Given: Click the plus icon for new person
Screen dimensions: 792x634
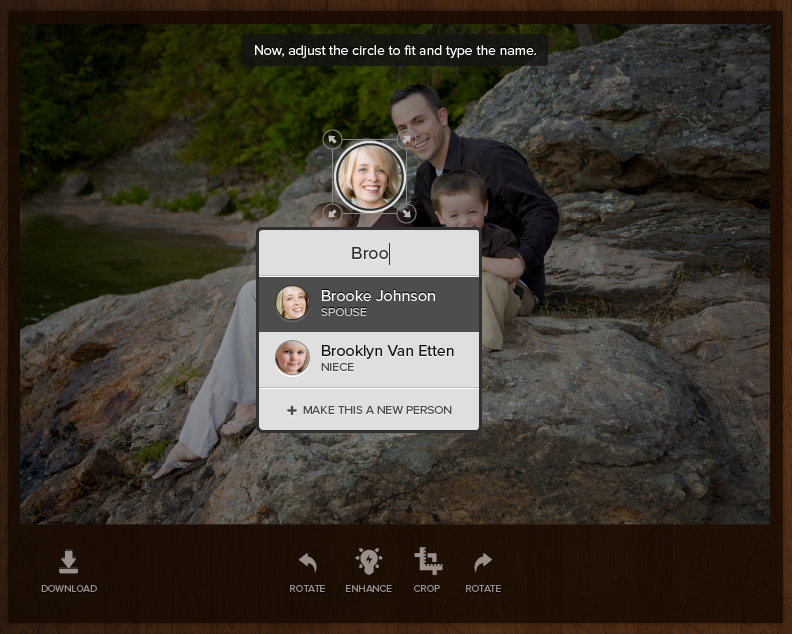Looking at the screenshot, I should click(x=291, y=410).
